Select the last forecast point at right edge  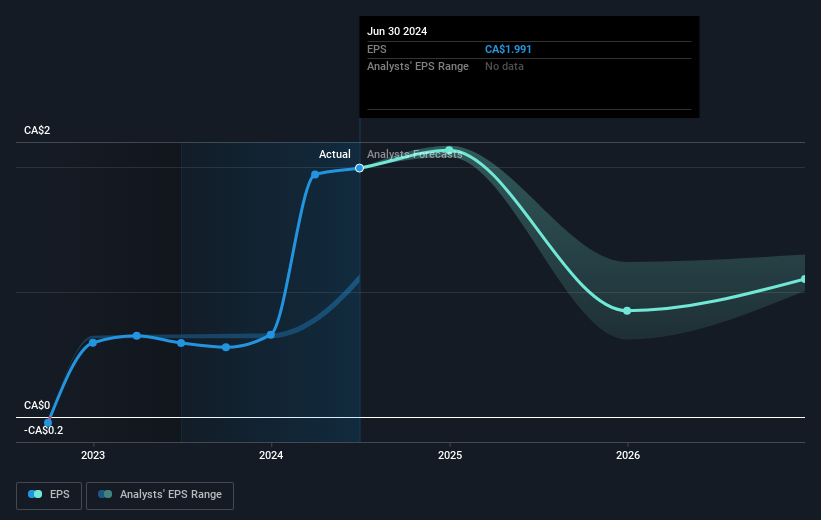point(804,279)
